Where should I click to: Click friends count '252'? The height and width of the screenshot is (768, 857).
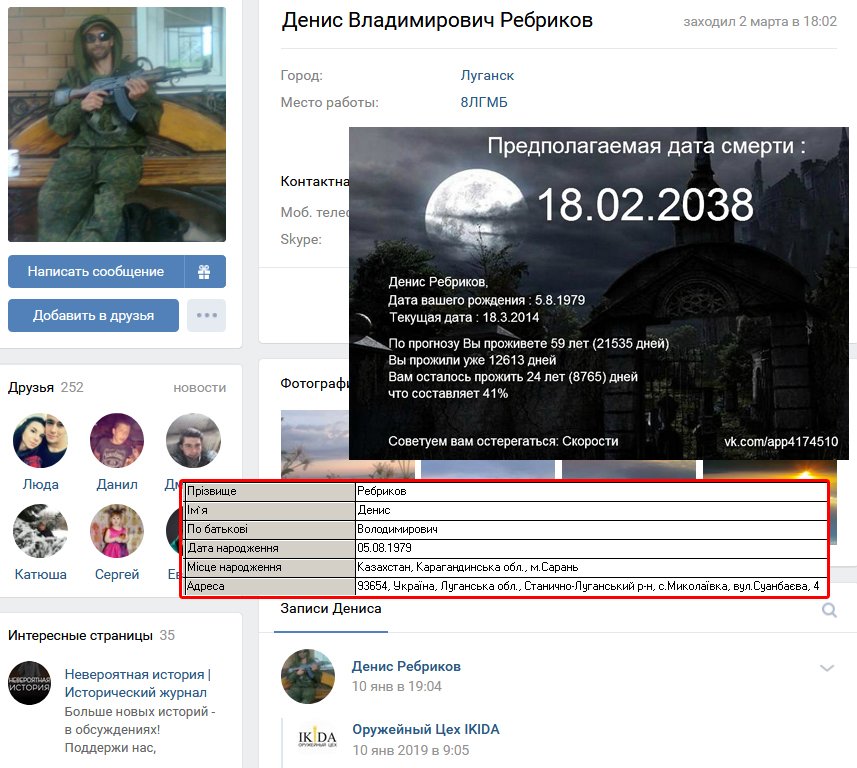72,388
